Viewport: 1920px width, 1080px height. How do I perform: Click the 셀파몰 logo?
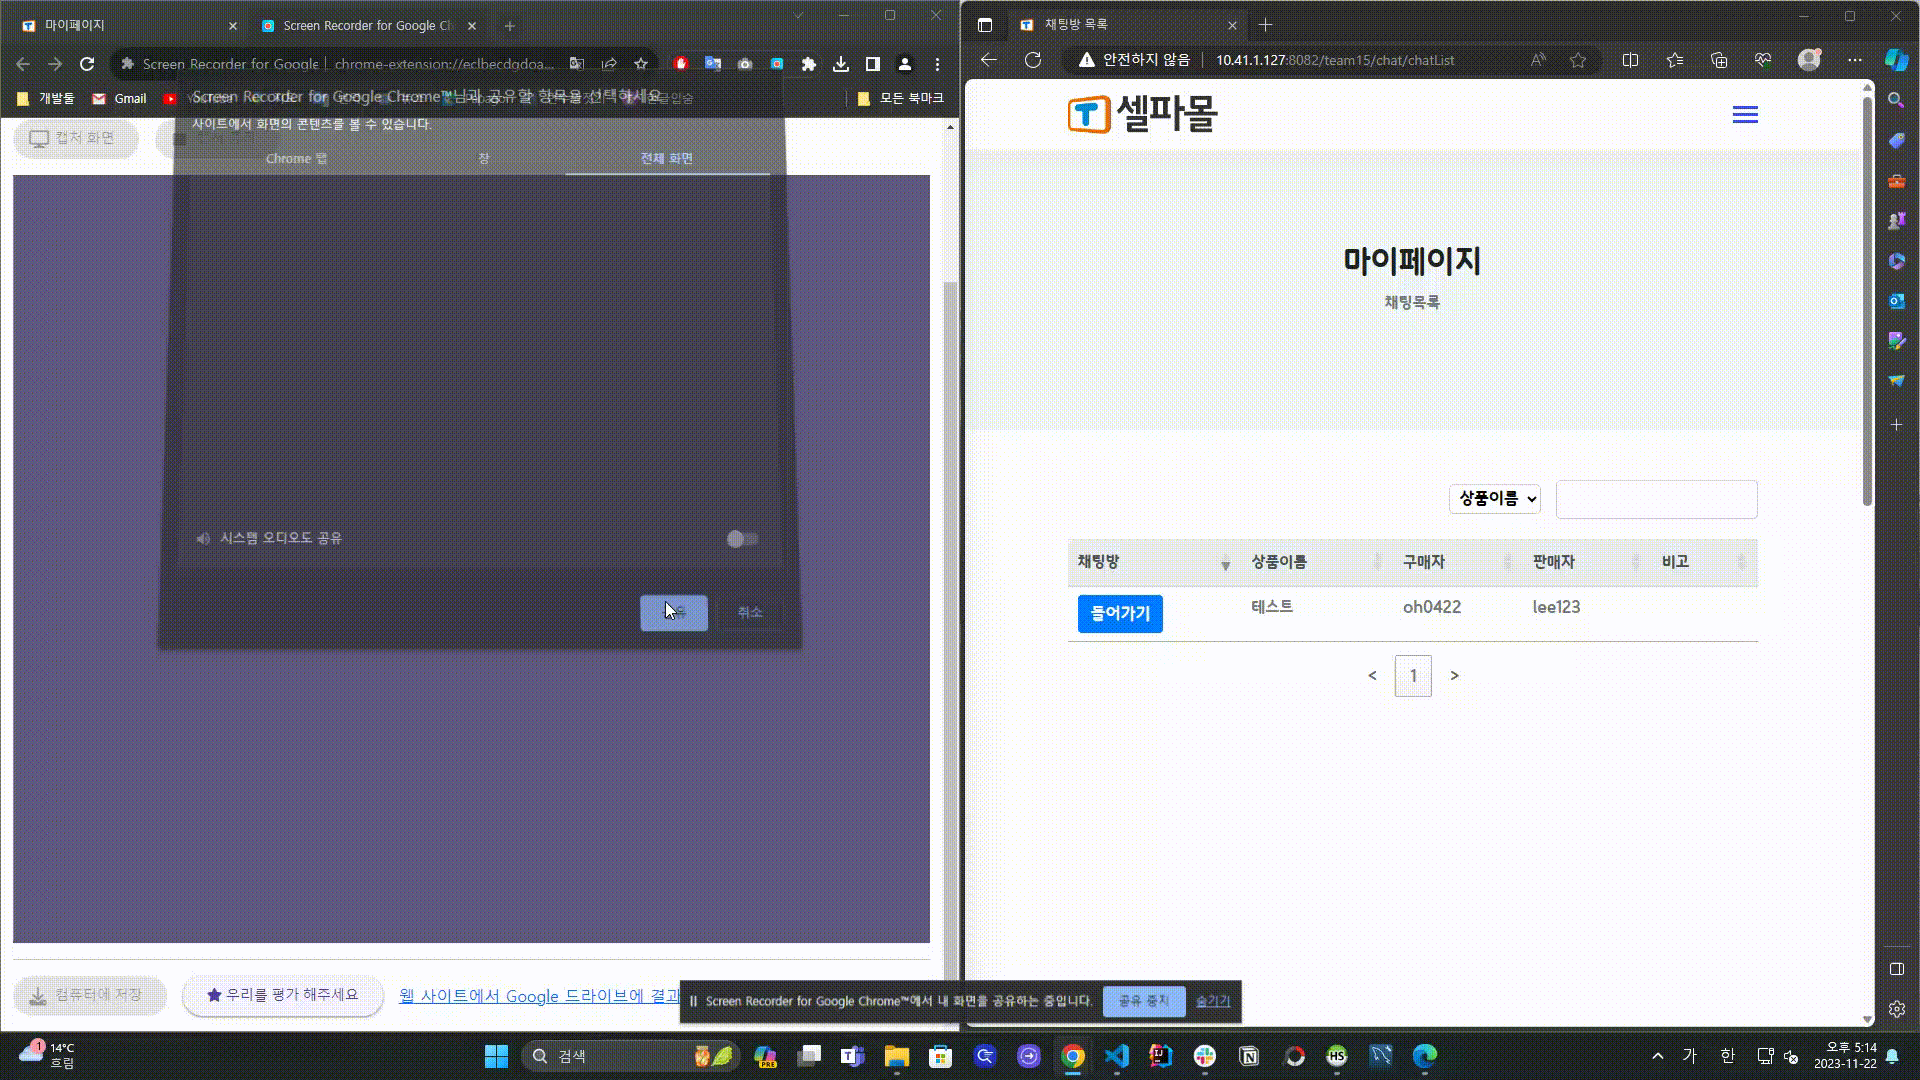1142,114
